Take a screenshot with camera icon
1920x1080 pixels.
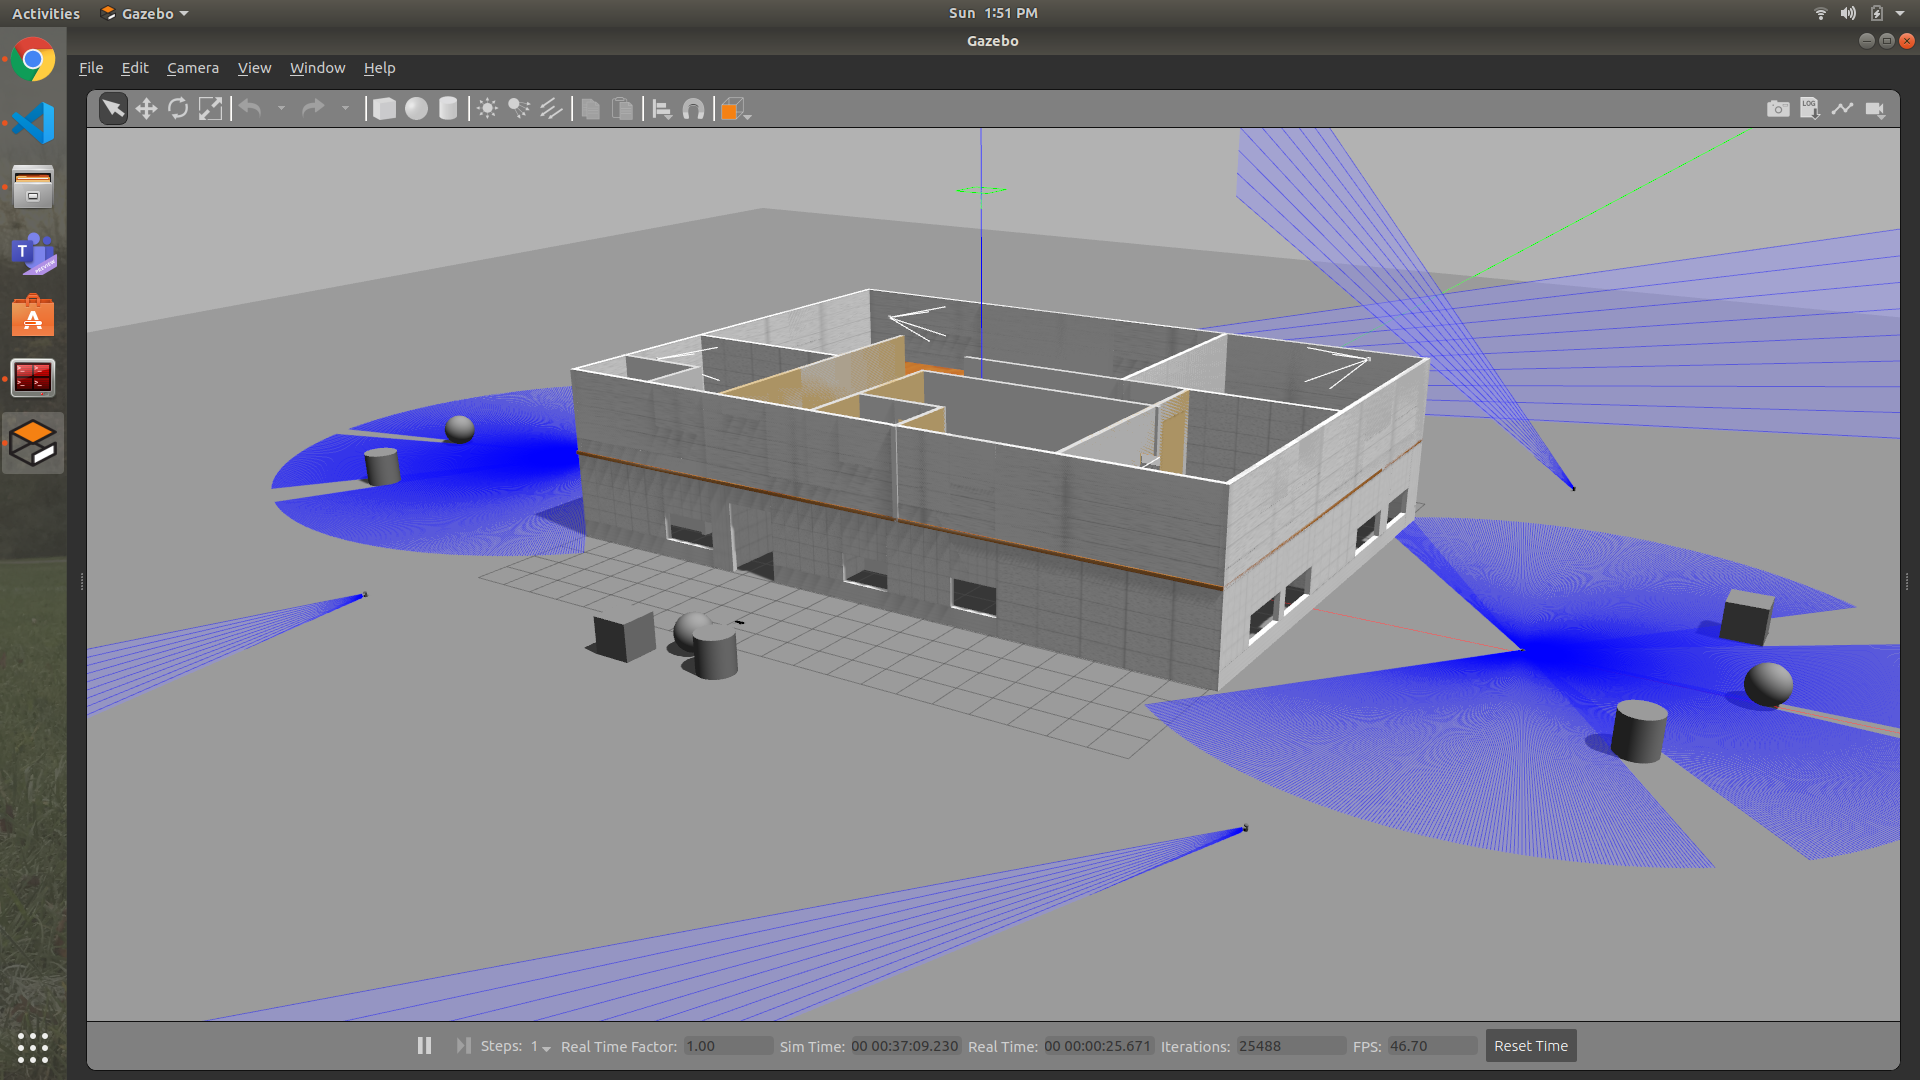(x=1777, y=109)
